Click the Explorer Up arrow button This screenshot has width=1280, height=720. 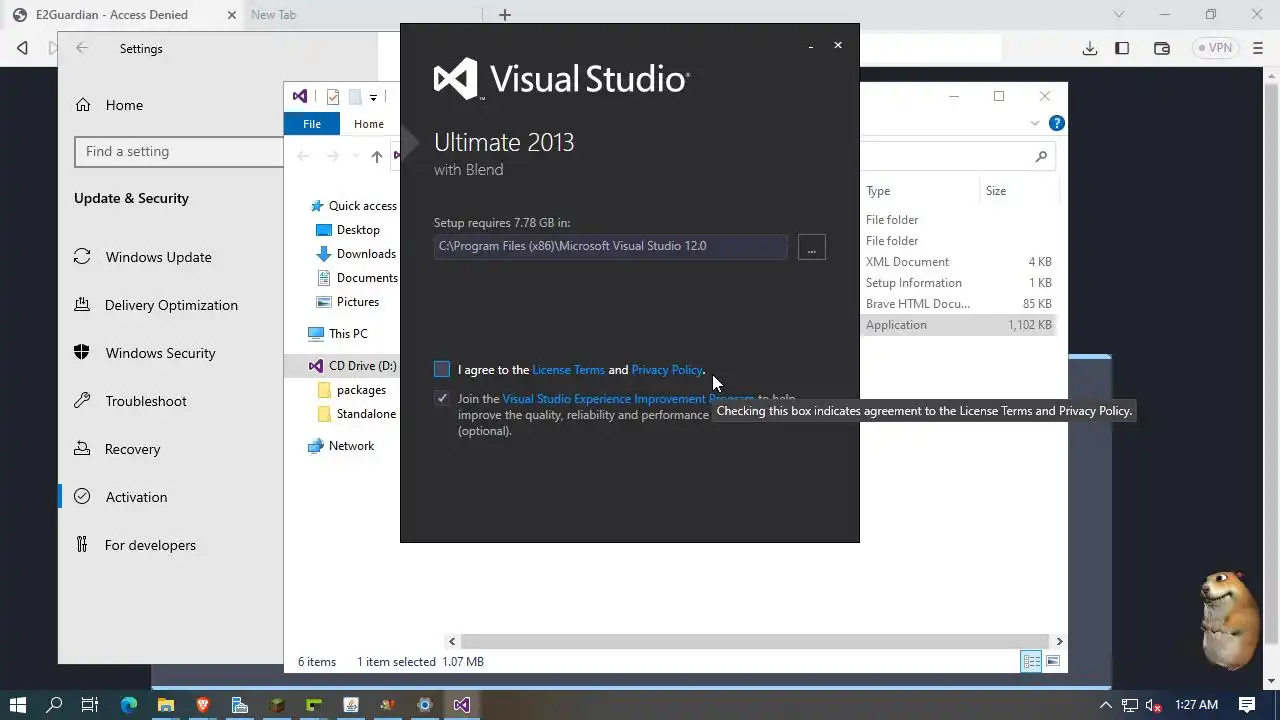[376, 156]
